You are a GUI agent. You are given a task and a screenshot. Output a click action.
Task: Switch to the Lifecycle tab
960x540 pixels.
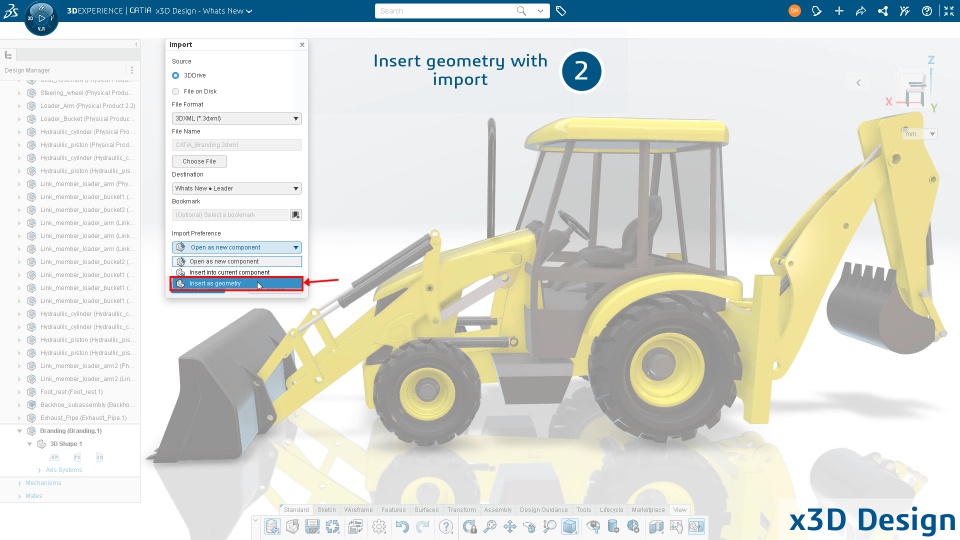(x=611, y=509)
